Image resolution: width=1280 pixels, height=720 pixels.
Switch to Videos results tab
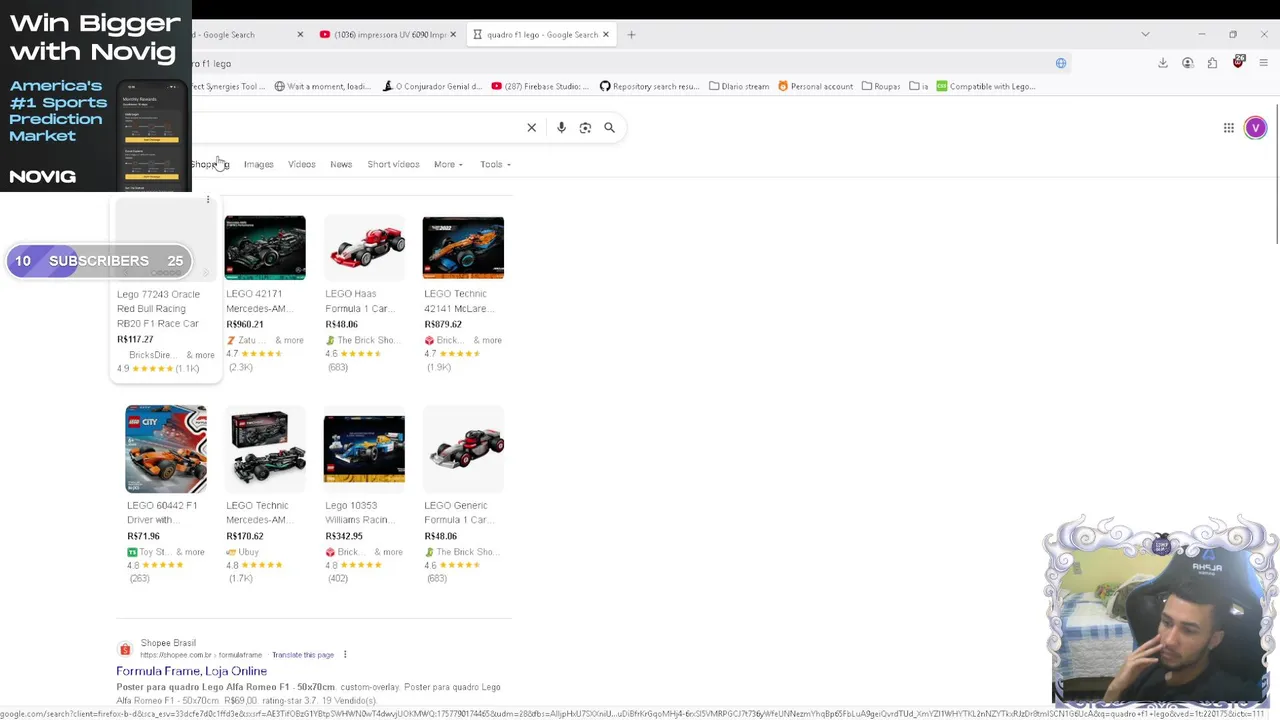tap(301, 164)
